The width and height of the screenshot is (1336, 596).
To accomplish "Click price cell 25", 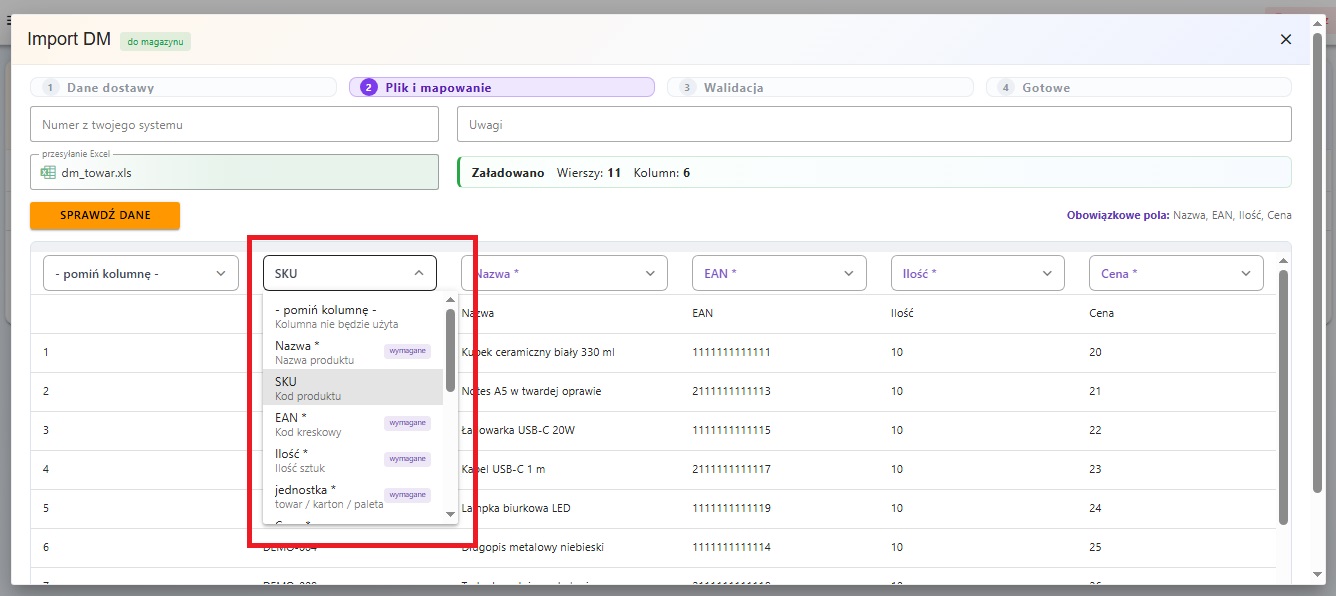I will [1095, 547].
